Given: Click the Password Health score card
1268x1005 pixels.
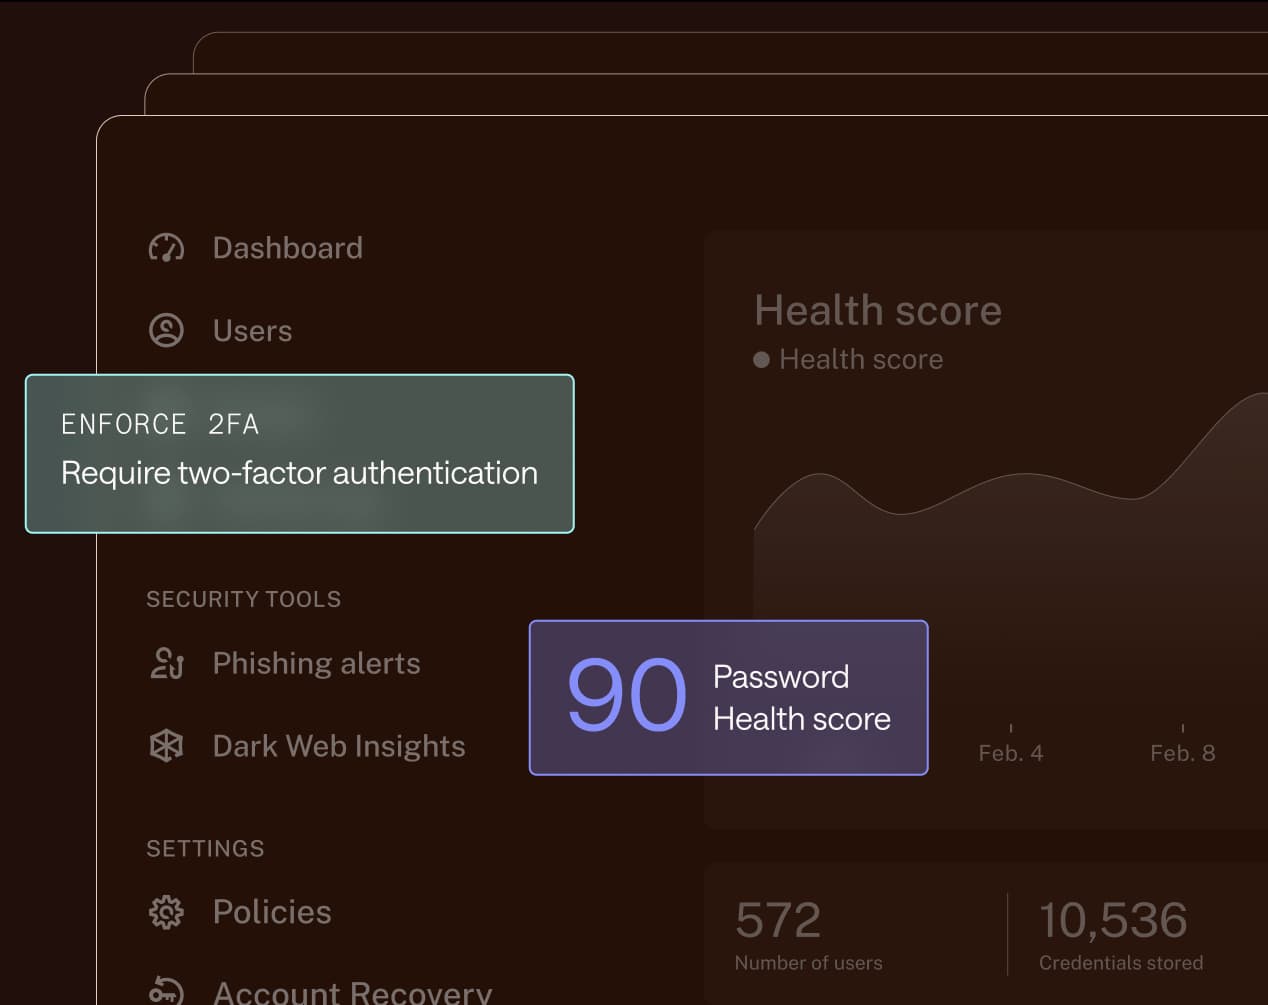Looking at the screenshot, I should pyautogui.click(x=728, y=697).
